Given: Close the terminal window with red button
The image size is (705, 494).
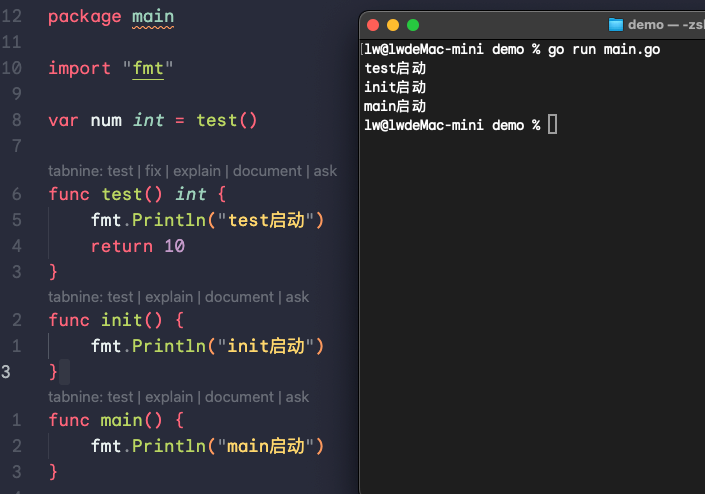Looking at the screenshot, I should [x=373, y=25].
